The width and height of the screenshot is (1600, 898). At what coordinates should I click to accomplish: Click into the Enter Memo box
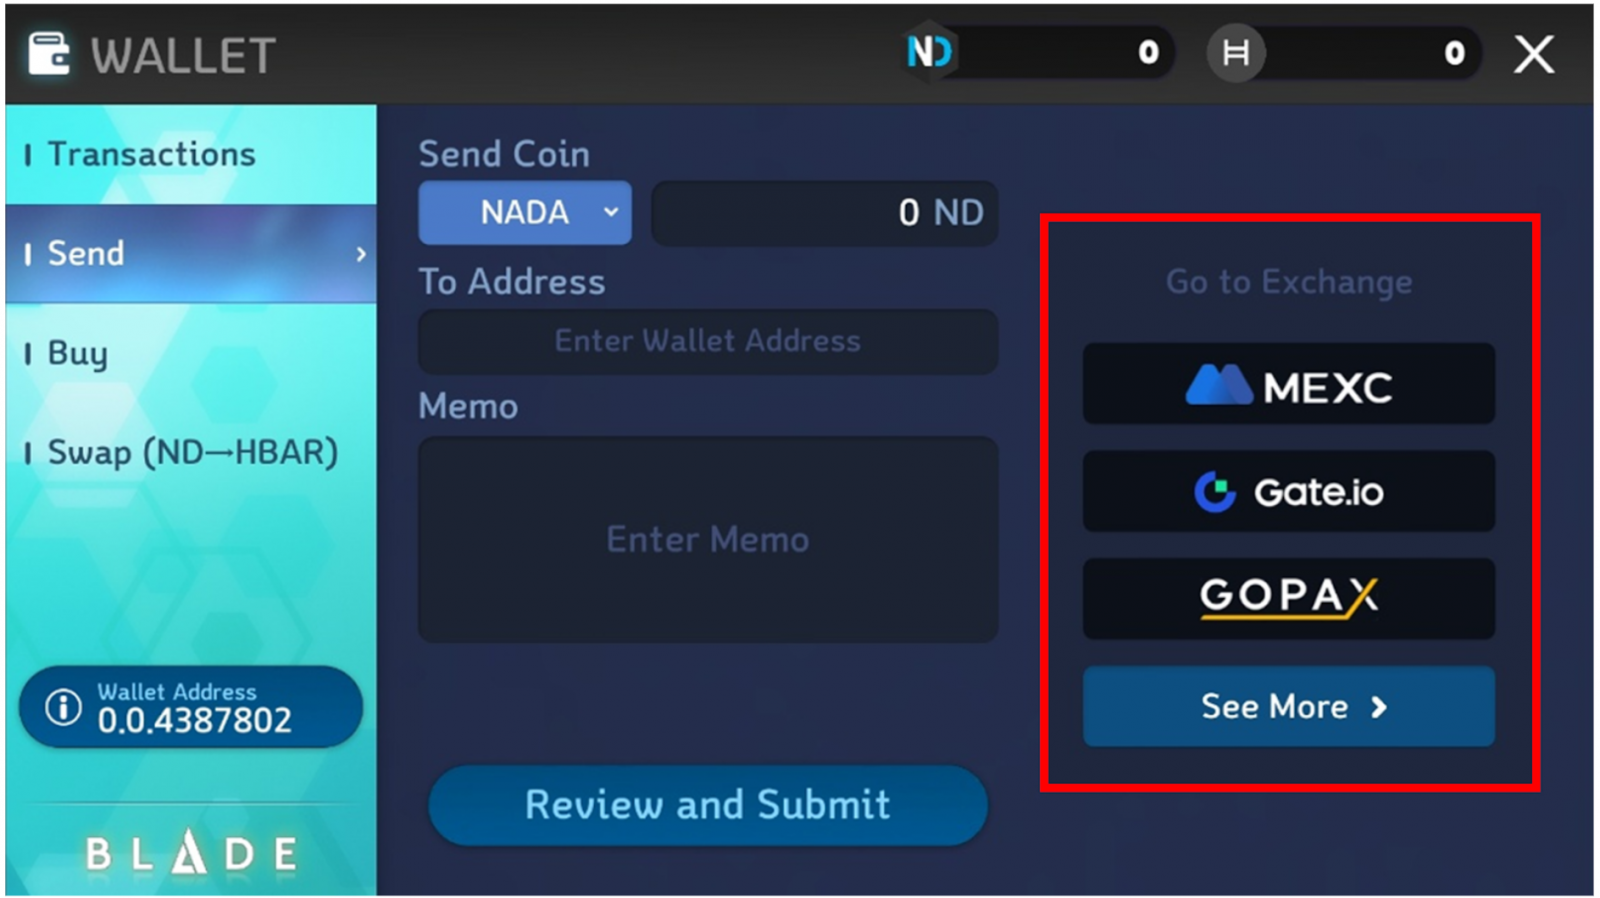[x=708, y=539]
